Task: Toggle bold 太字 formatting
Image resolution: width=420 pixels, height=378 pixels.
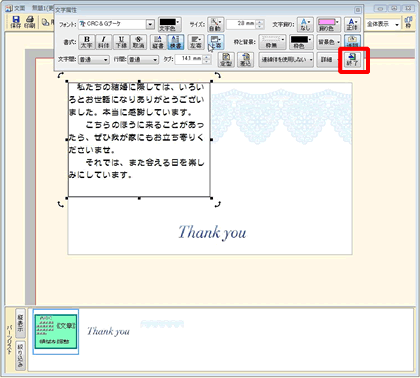Action: point(87,42)
